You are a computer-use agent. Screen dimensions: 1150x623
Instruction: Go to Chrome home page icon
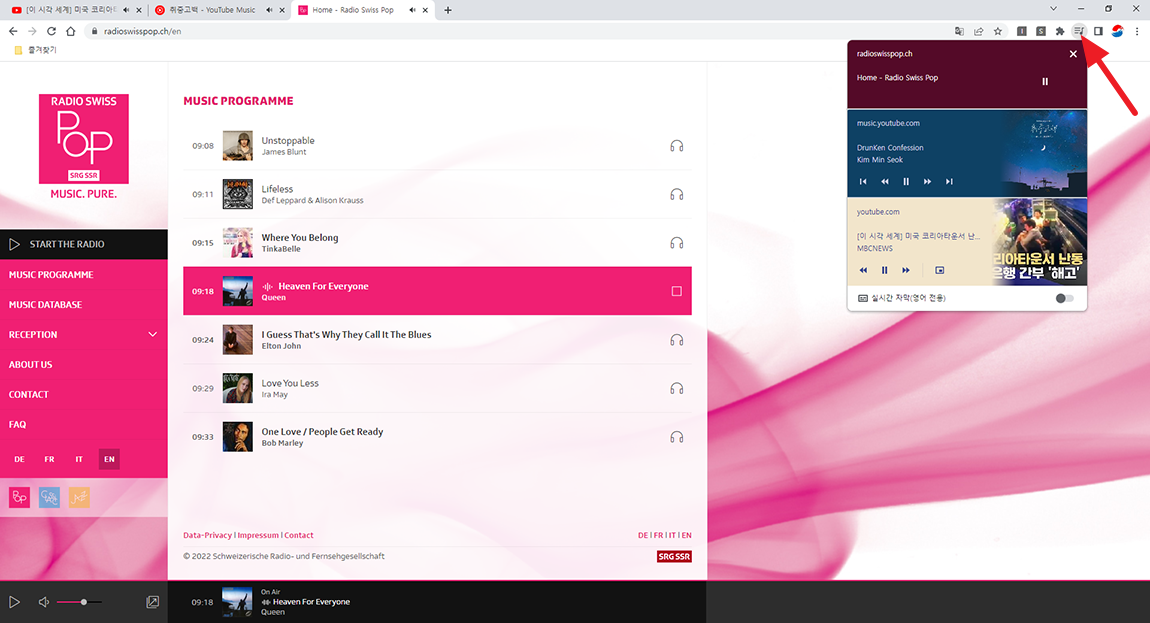click(x=70, y=31)
